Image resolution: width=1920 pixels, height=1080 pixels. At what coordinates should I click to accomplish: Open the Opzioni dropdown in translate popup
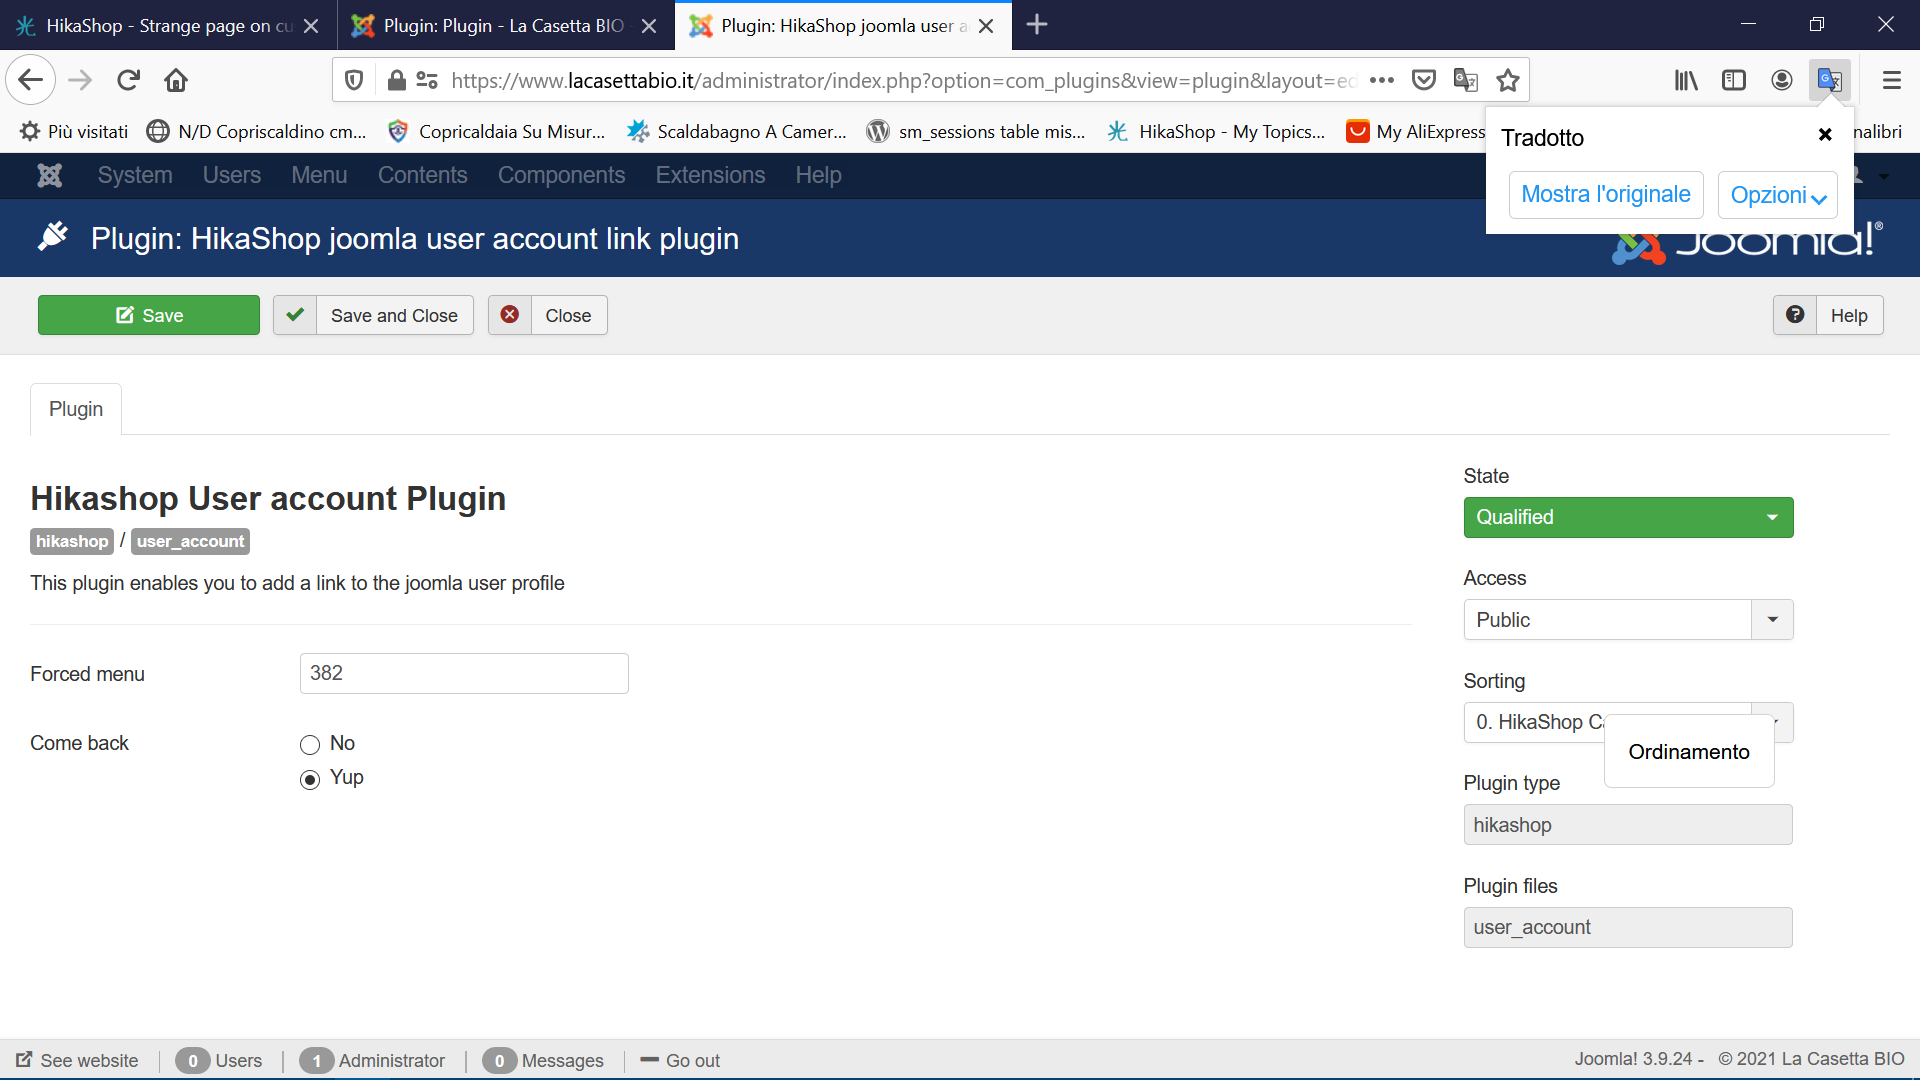tap(1777, 195)
